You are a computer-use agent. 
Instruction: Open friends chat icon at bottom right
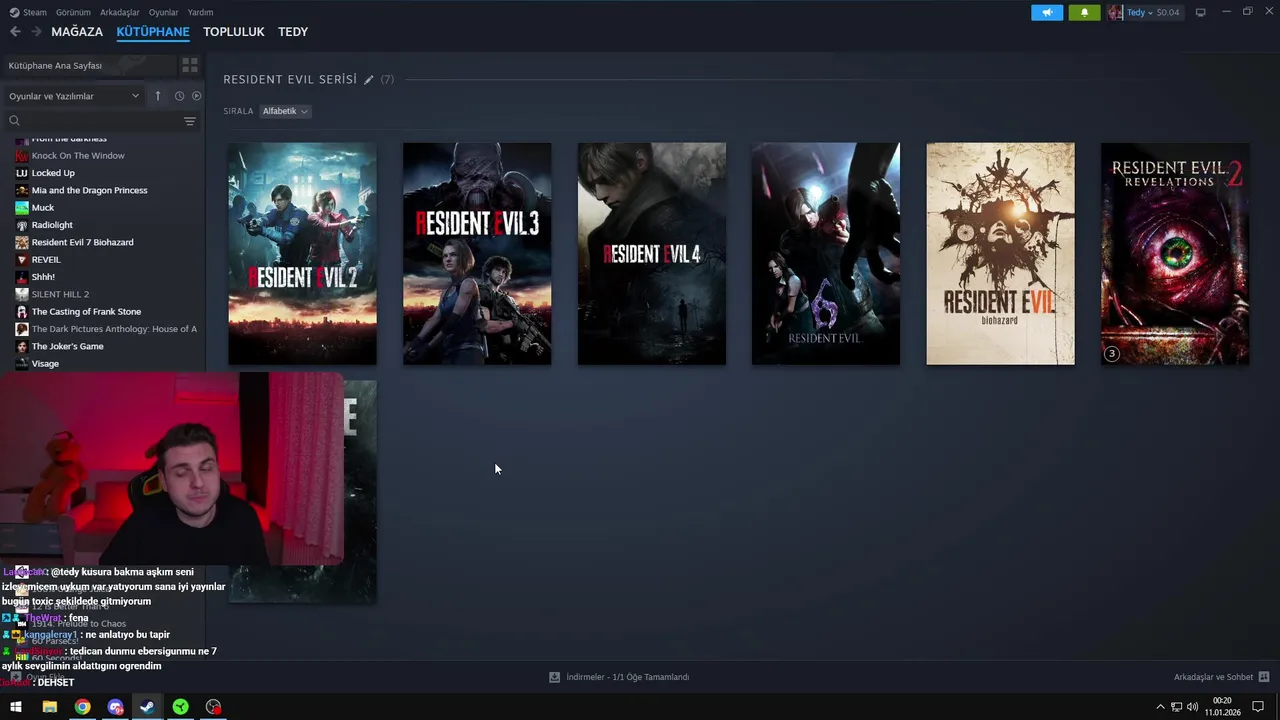(x=1264, y=677)
